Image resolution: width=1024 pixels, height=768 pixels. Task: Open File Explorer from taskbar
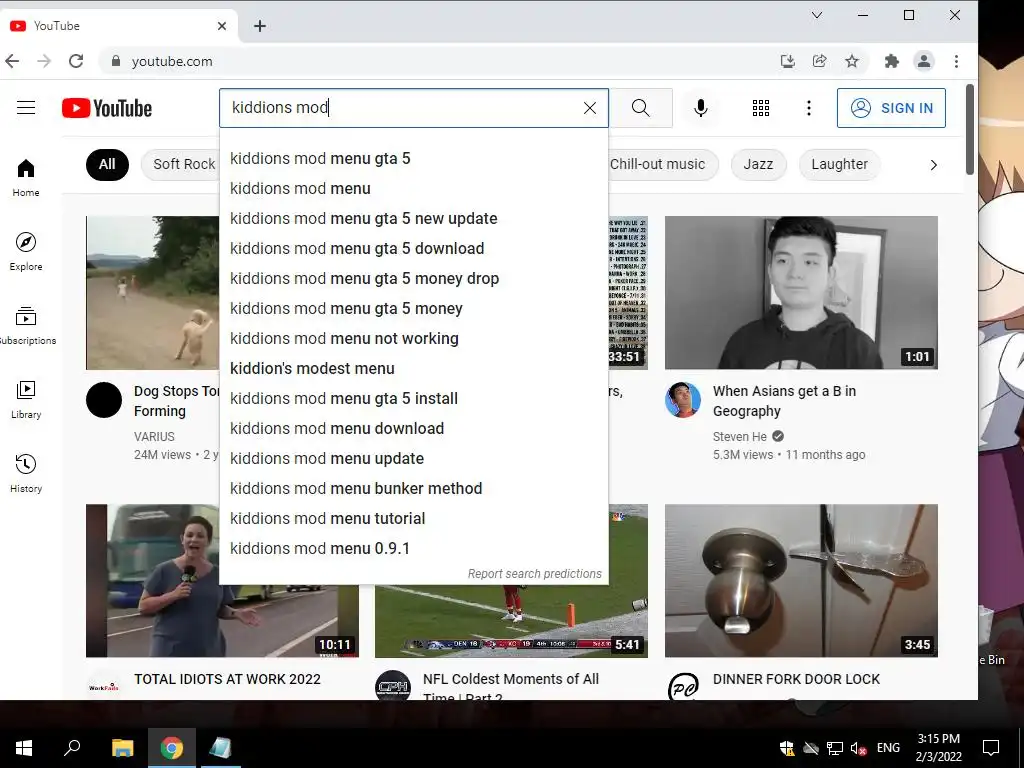pyautogui.click(x=122, y=748)
